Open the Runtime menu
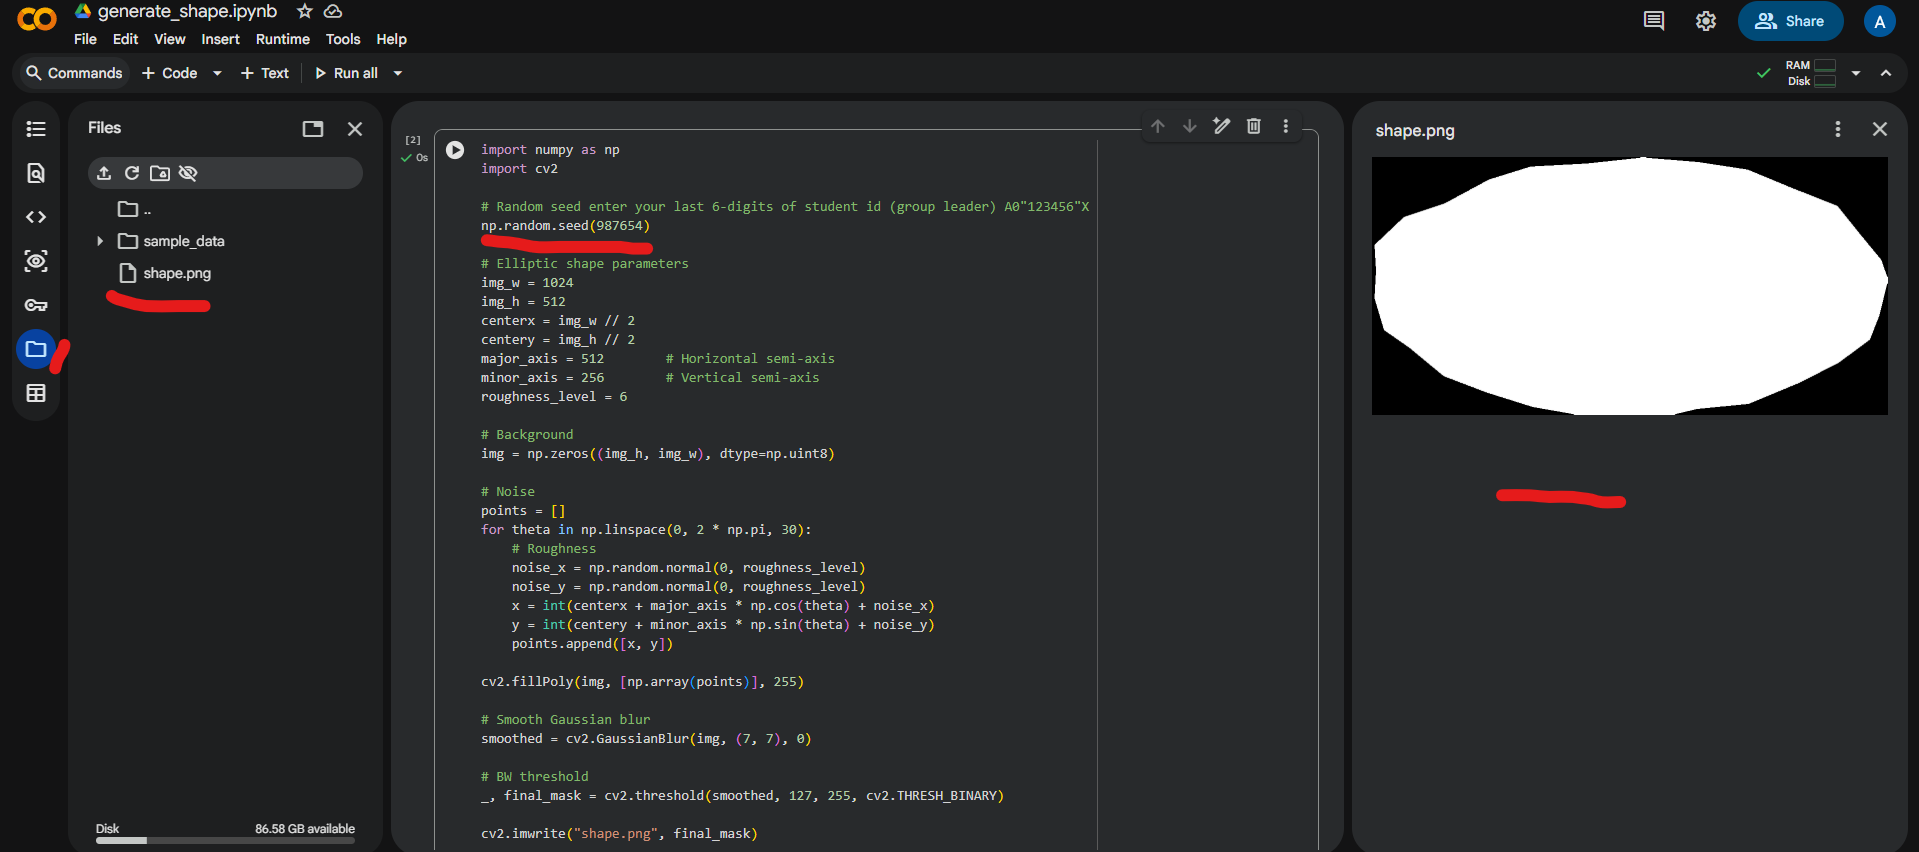1919x852 pixels. 283,39
